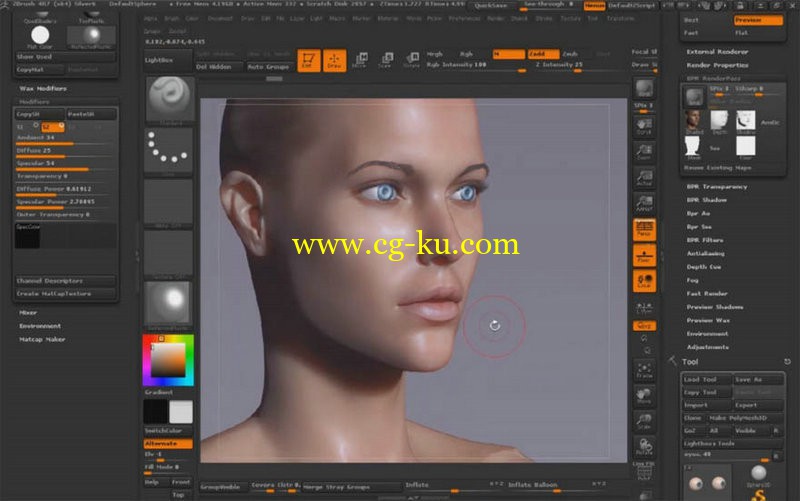Open the Document menu
Viewport: 800px width, 501px height.
click(x=220, y=18)
